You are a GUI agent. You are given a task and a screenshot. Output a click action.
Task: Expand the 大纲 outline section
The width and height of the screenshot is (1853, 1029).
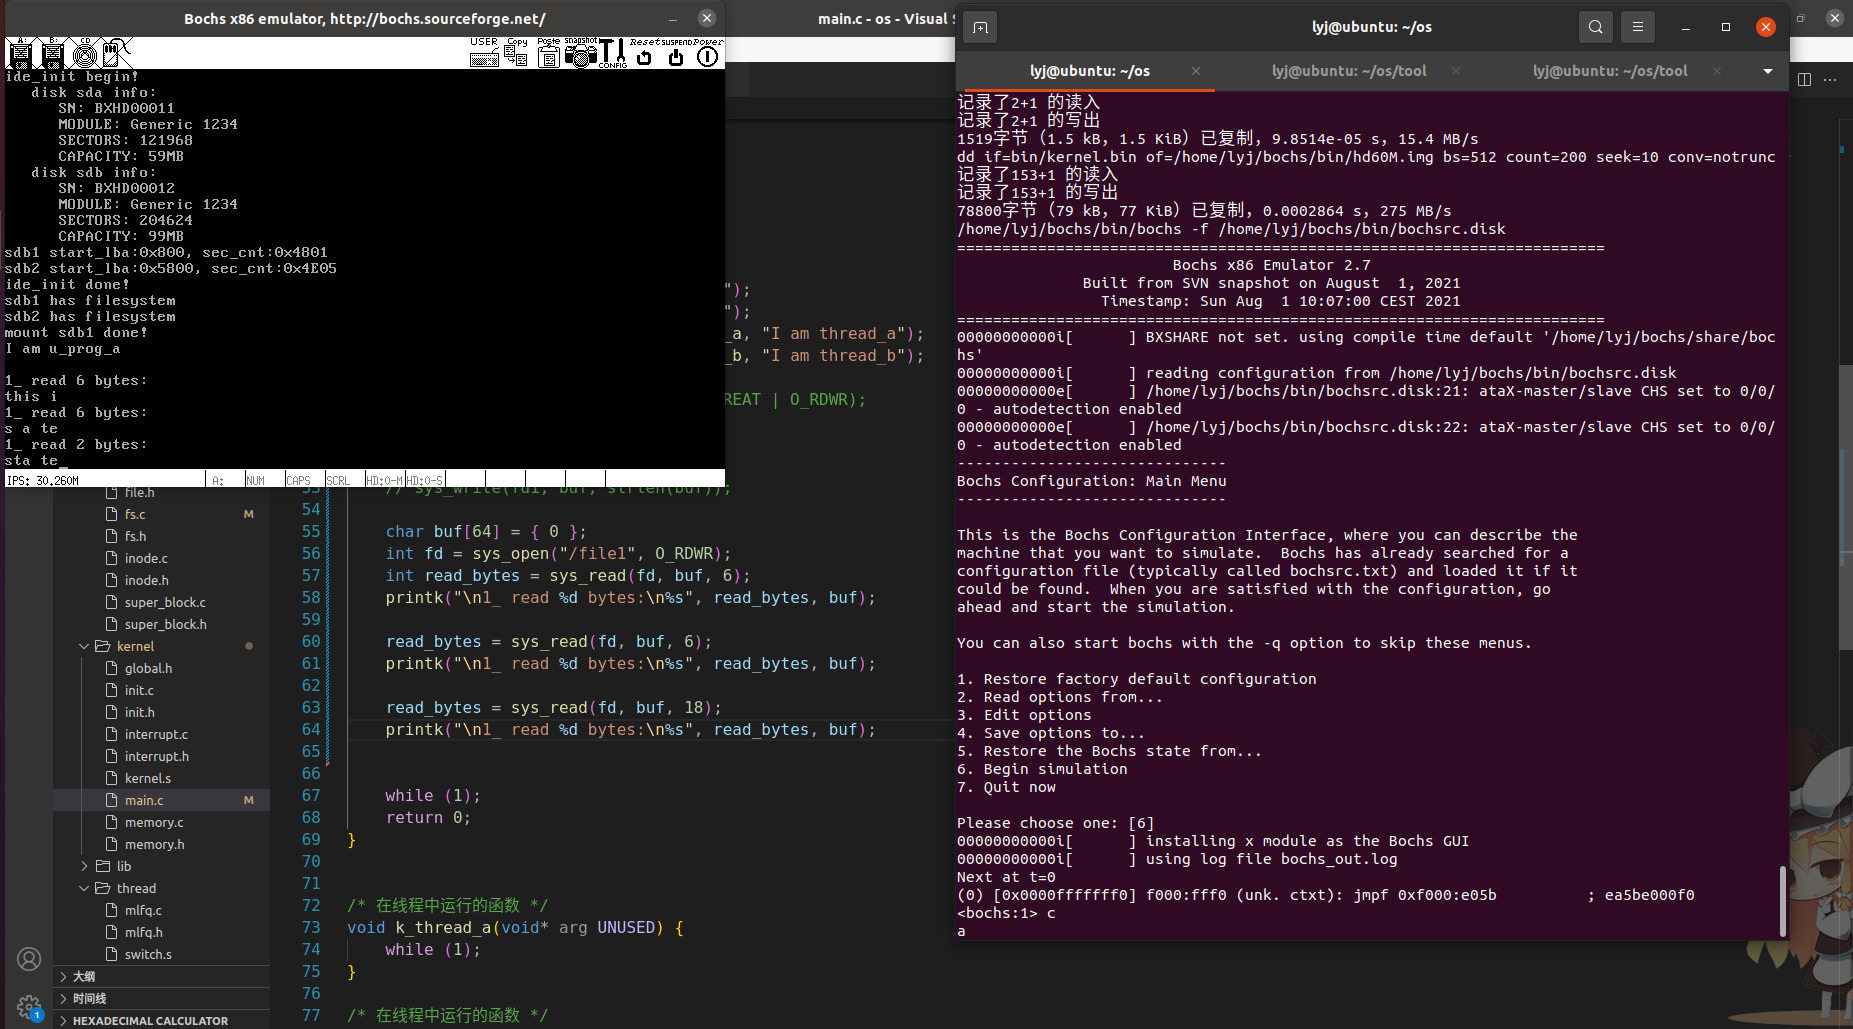(x=161, y=976)
